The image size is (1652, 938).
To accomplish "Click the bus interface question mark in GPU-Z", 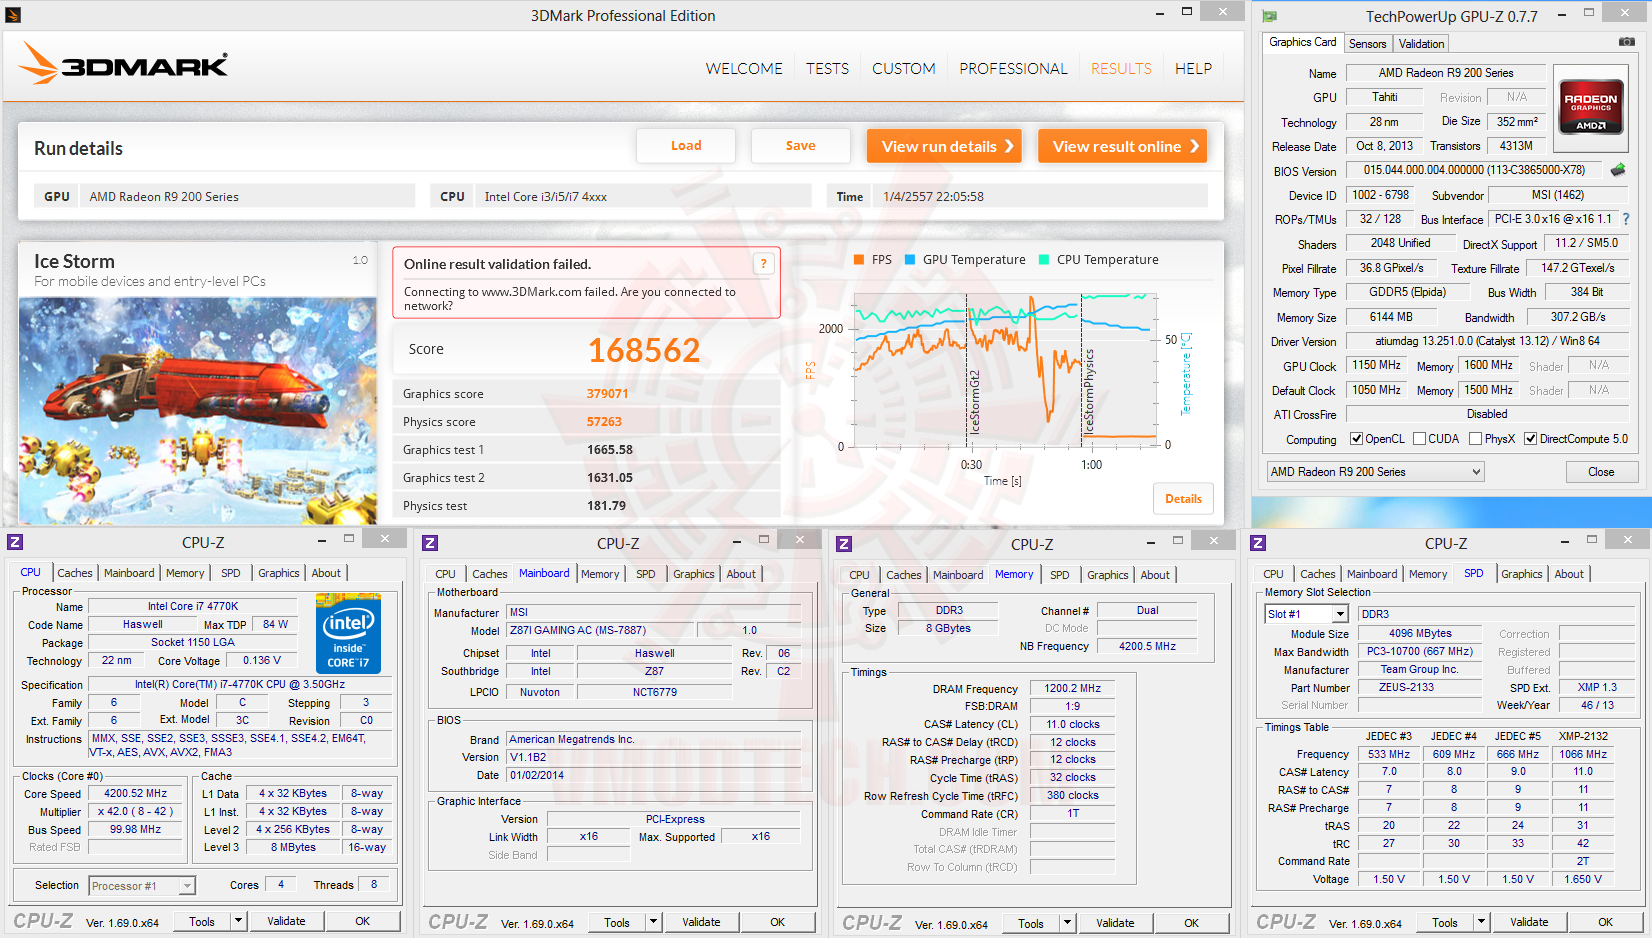I will [1626, 219].
